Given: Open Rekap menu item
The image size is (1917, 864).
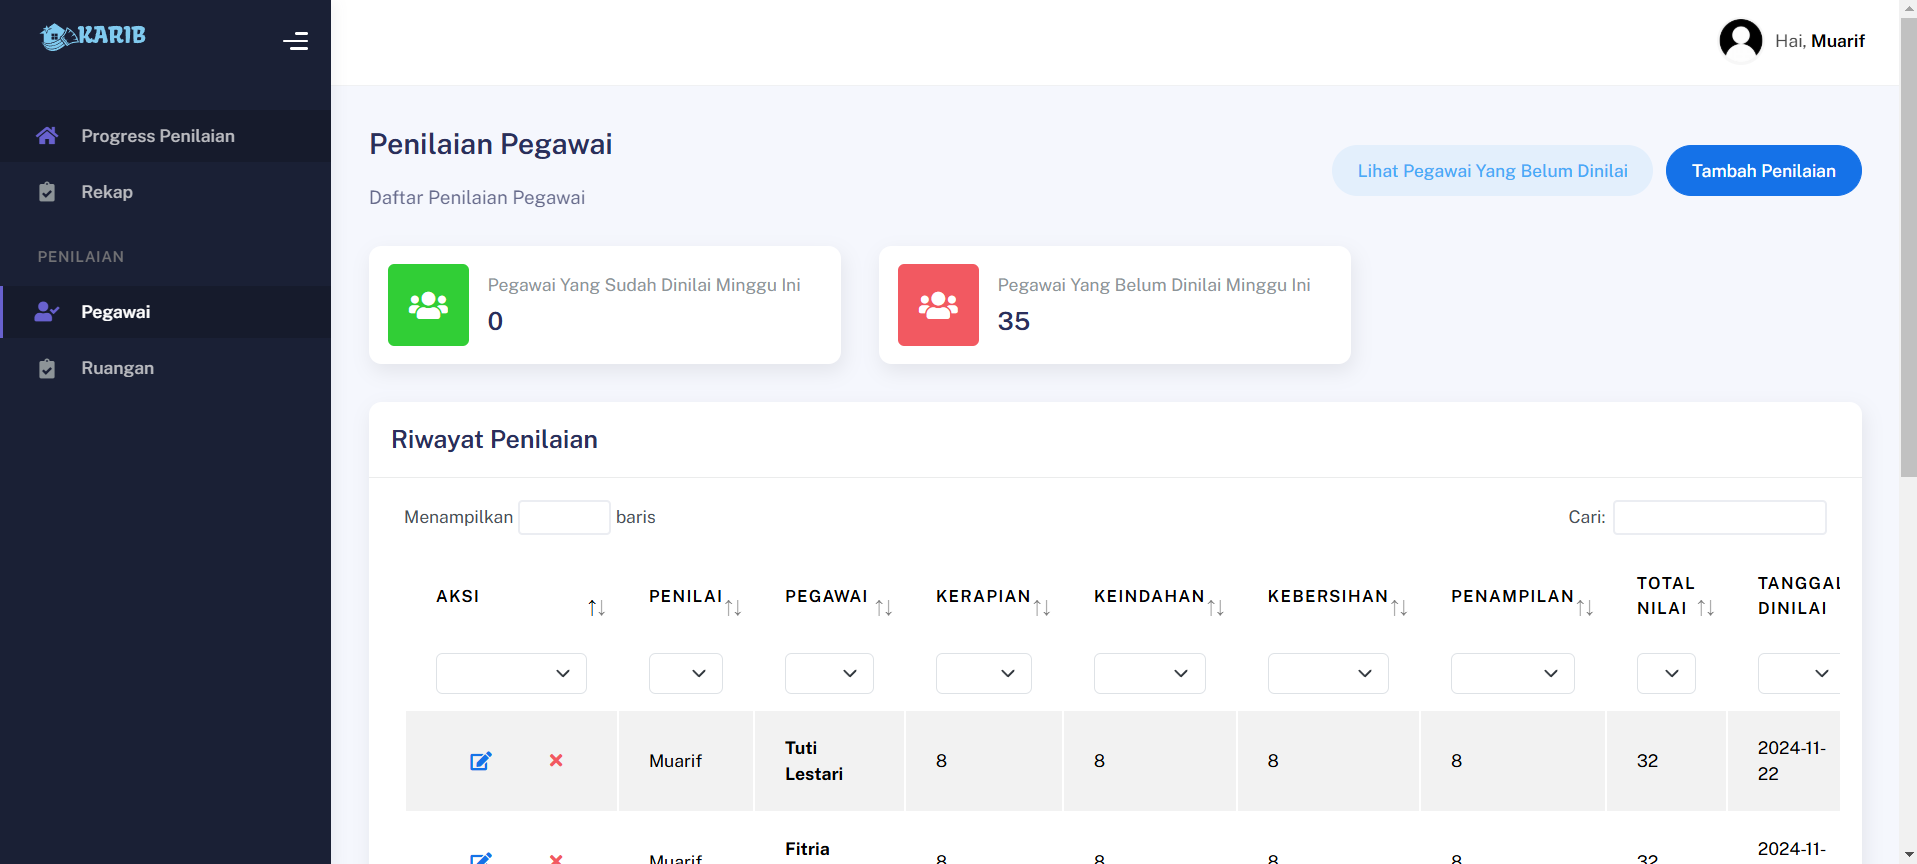Looking at the screenshot, I should click(x=107, y=192).
